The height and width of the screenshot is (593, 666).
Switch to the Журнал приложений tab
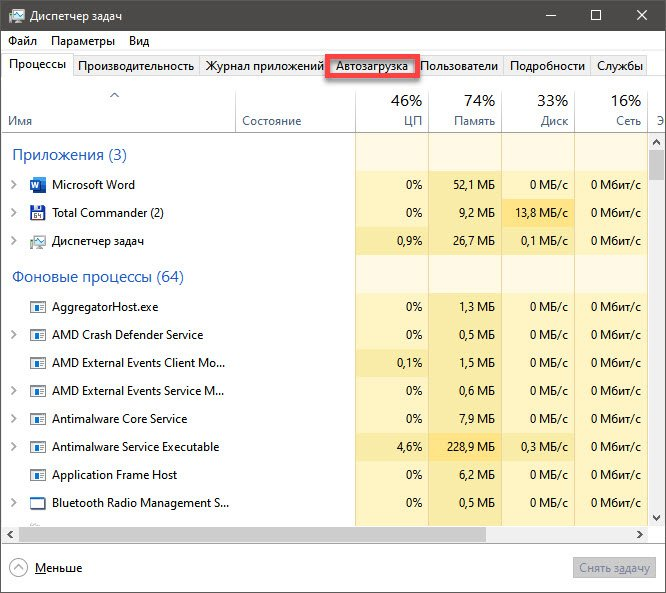click(264, 66)
